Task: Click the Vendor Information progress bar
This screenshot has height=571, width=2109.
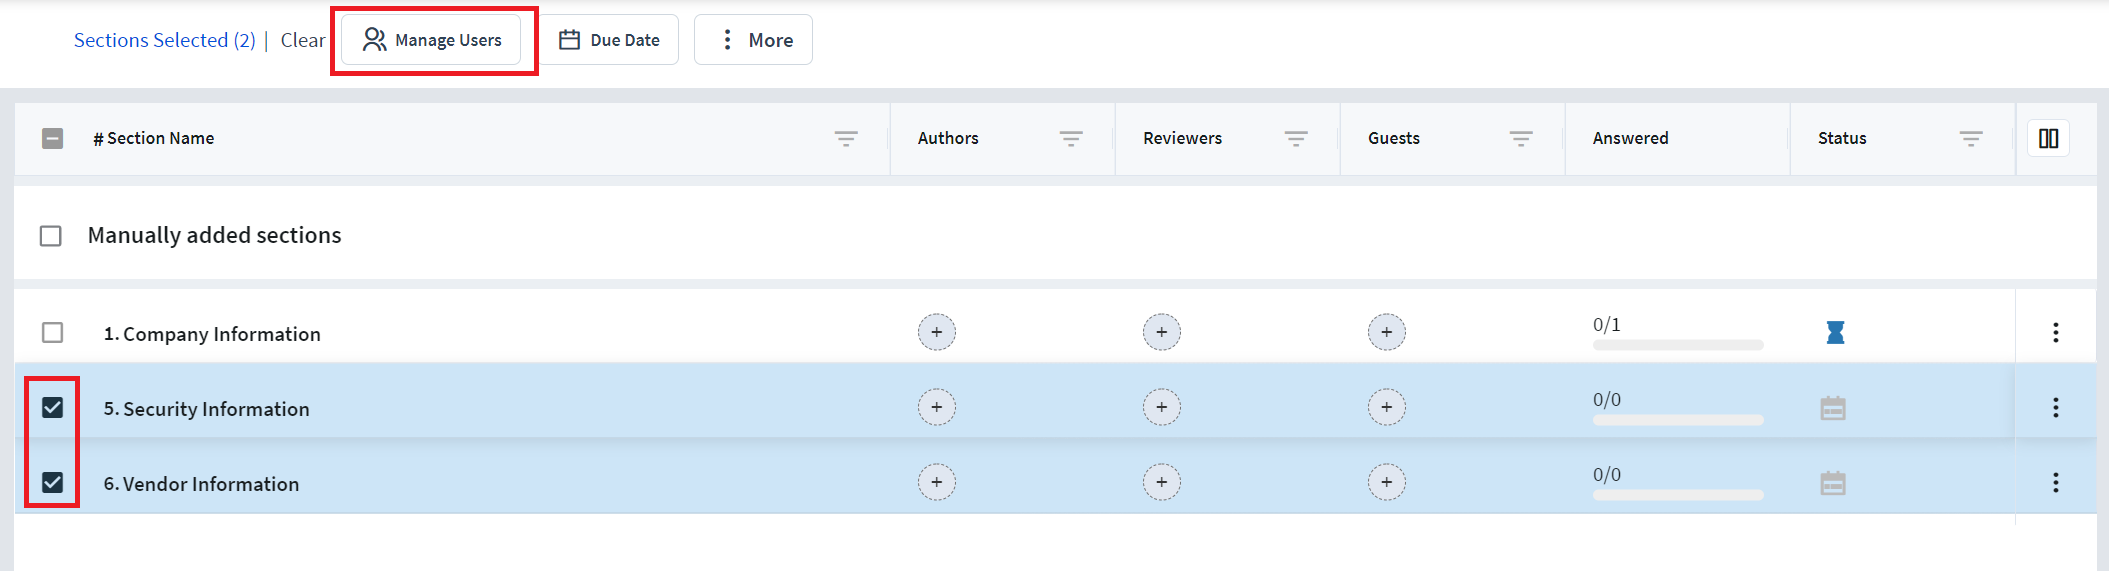Action: tap(1678, 495)
